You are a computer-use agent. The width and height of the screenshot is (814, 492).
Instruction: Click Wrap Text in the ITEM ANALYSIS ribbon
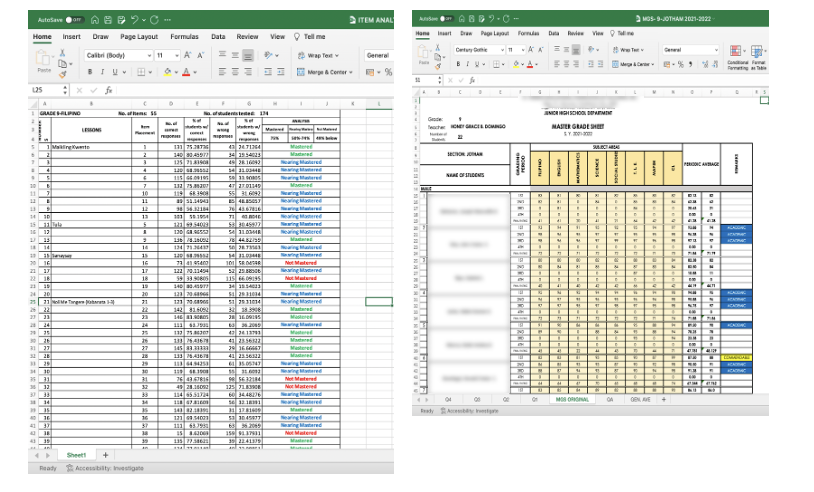point(318,56)
